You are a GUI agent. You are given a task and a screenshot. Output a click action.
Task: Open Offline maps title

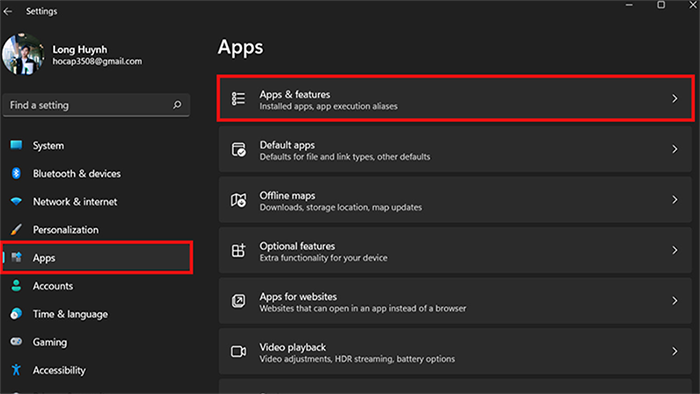pyautogui.click(x=287, y=195)
